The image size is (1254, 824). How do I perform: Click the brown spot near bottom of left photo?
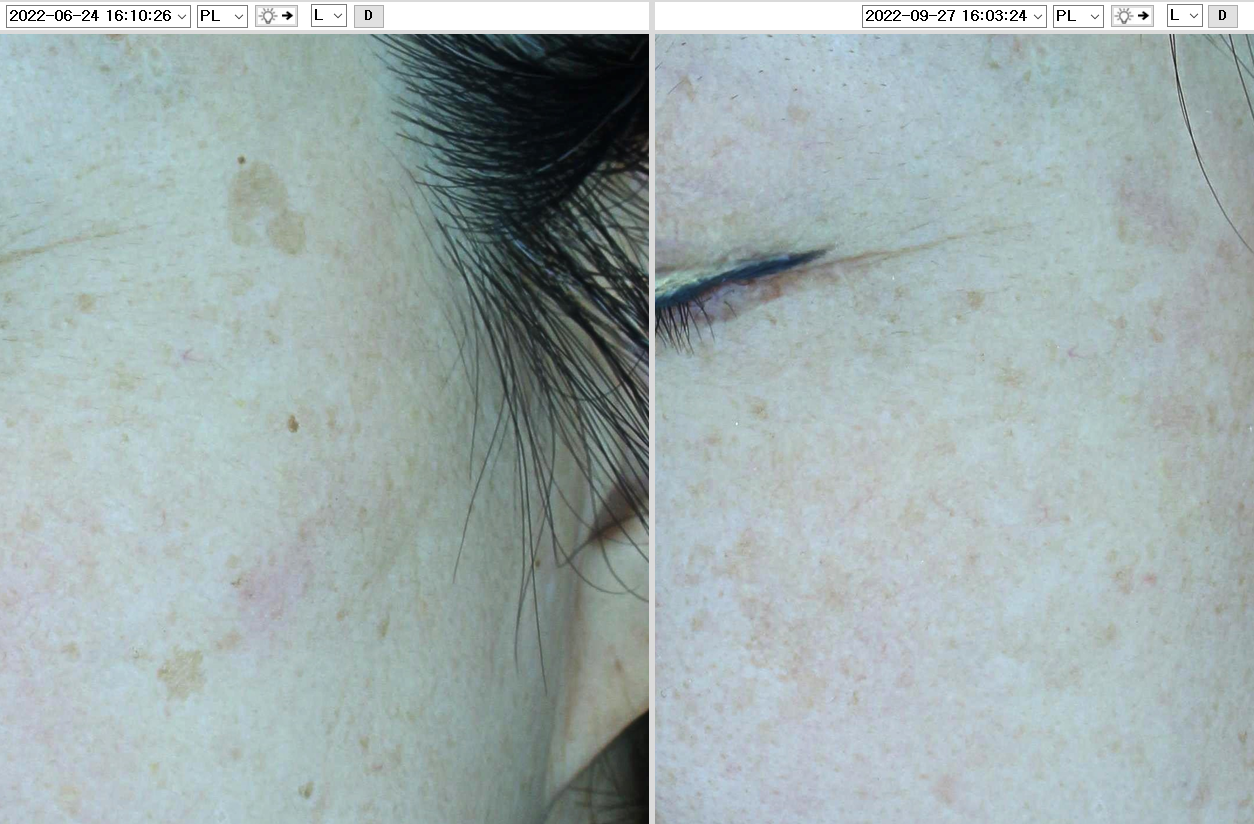tap(180, 673)
